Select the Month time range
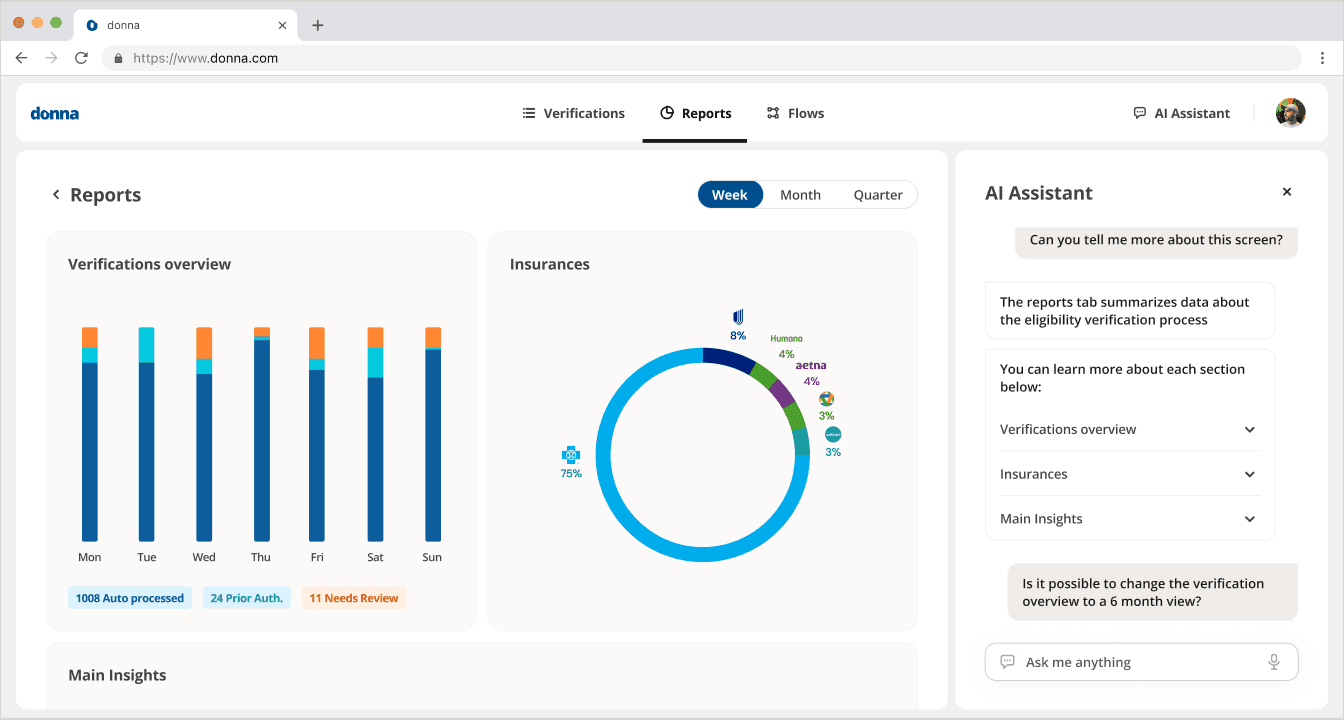This screenshot has height=720, width=1344. [x=800, y=195]
